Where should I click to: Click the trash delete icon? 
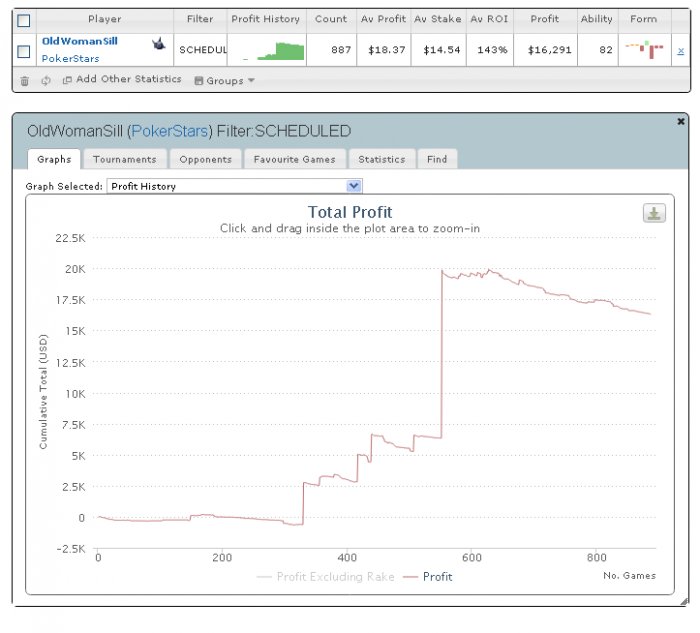click(25, 81)
